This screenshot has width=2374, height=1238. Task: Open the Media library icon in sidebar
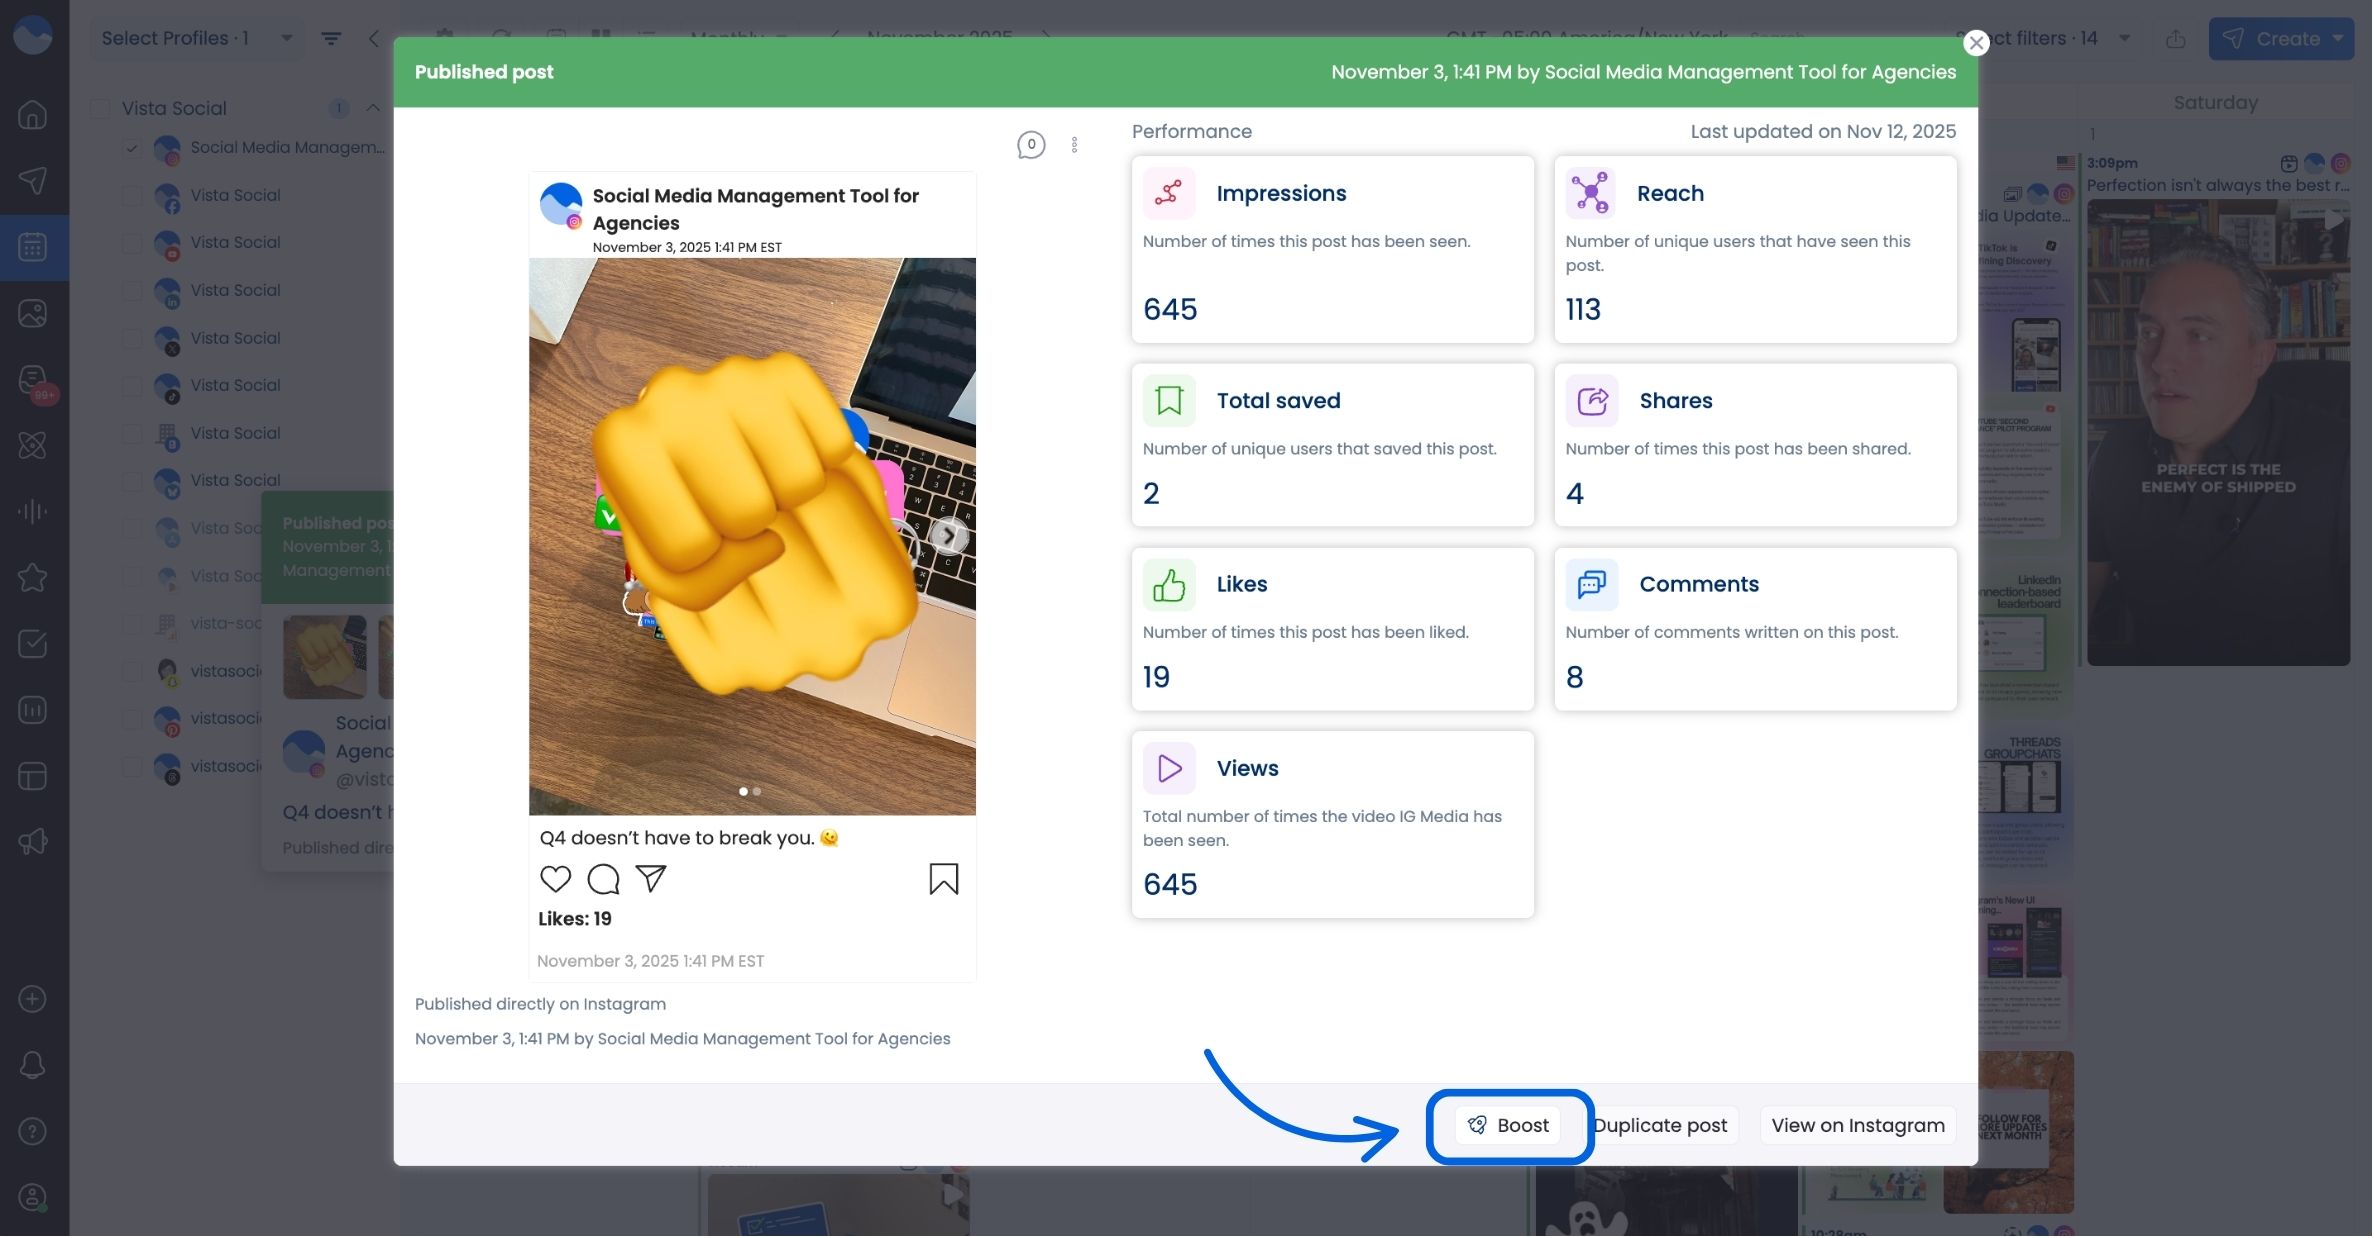pyautogui.click(x=33, y=312)
